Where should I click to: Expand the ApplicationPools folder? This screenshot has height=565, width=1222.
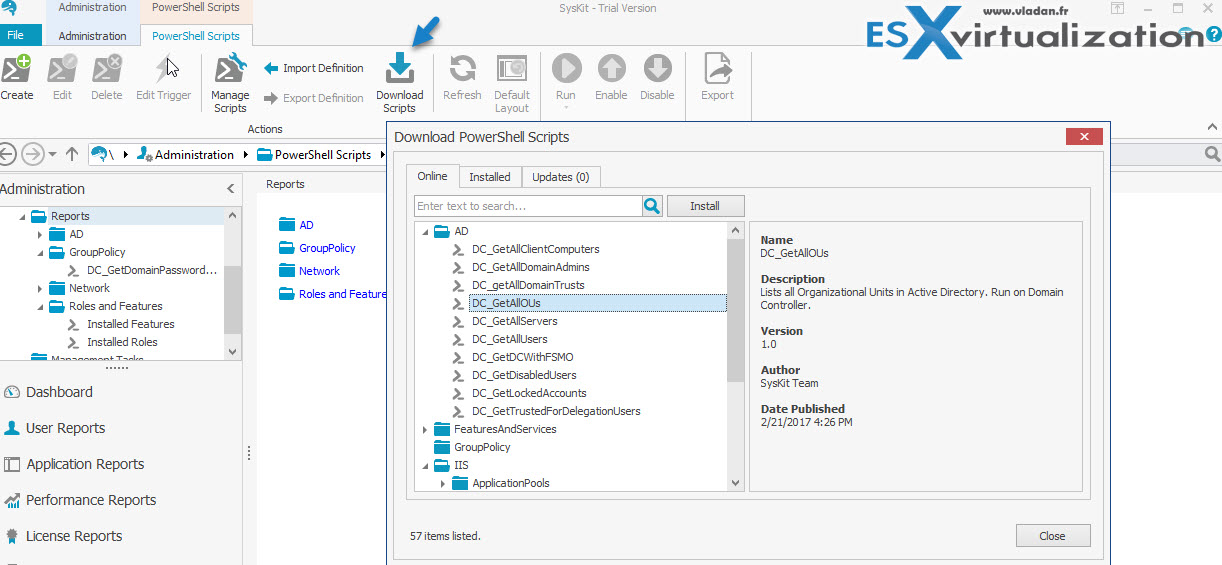pyautogui.click(x=443, y=483)
